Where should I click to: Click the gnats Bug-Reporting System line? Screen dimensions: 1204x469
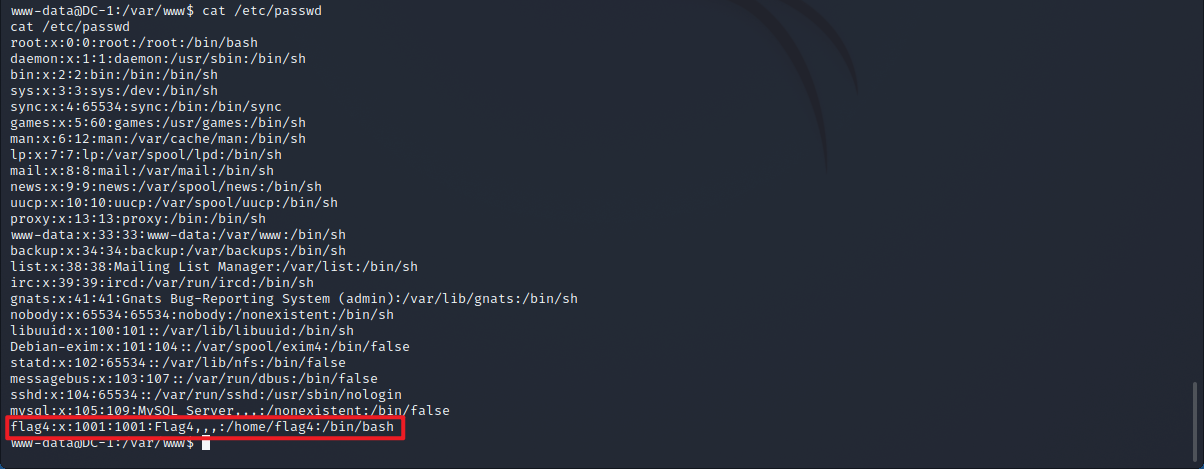pyautogui.click(x=294, y=299)
